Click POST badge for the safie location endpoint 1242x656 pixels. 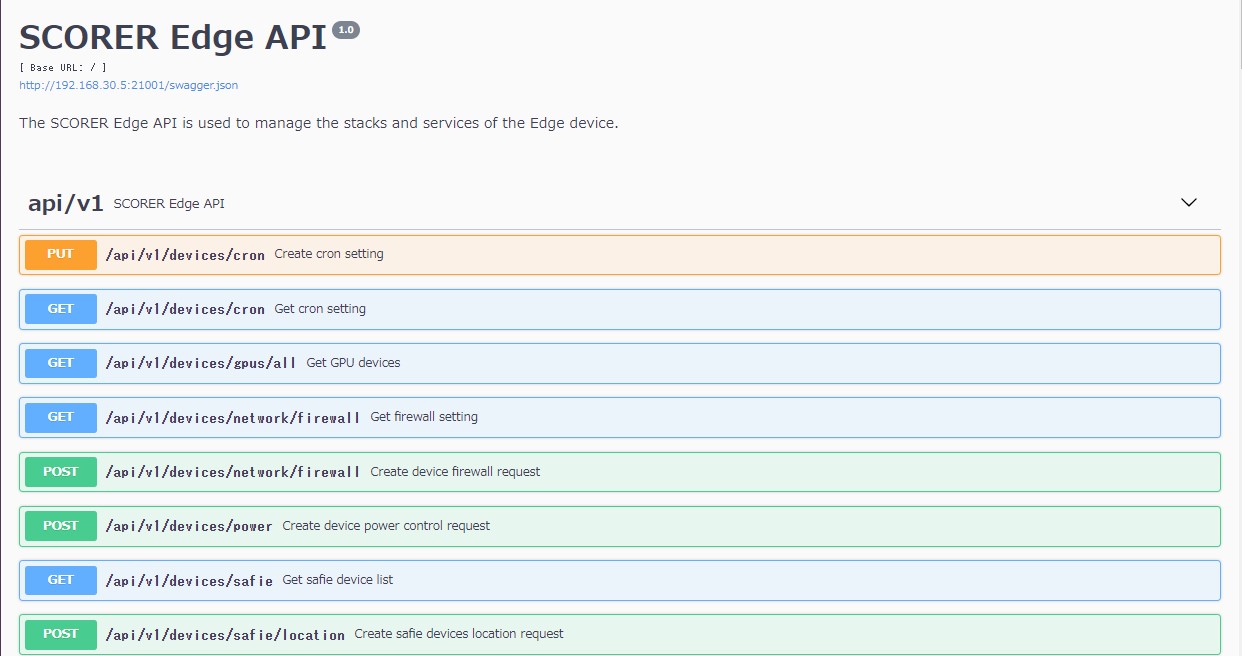click(61, 634)
